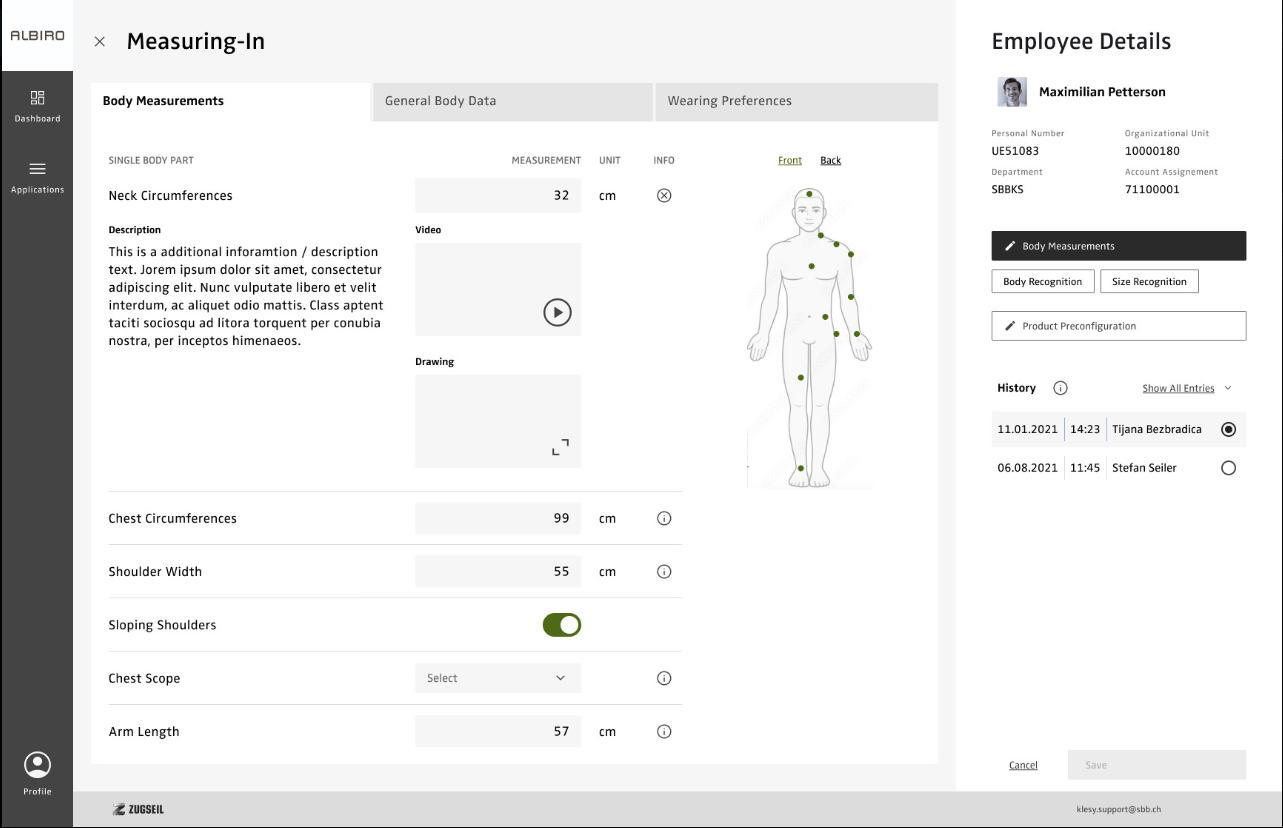Show the Back body view
1283x828 pixels.
click(830, 160)
